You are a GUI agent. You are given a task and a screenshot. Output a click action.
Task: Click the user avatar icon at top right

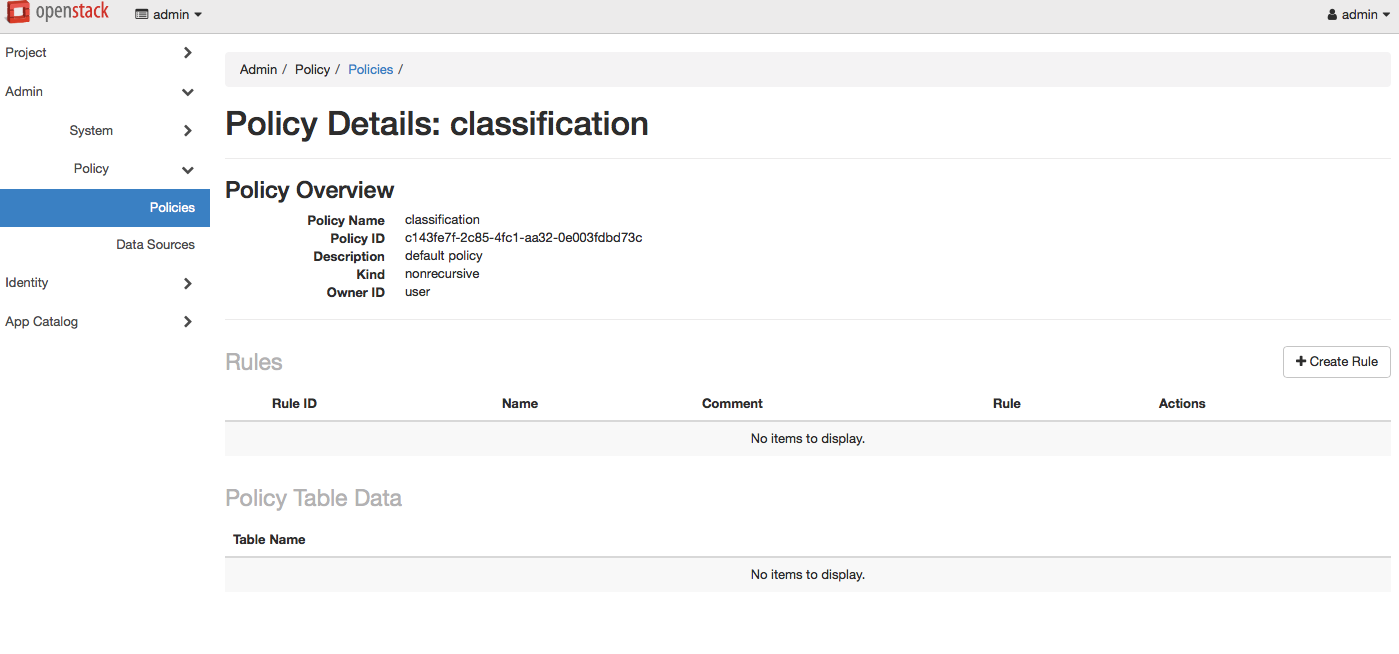pyautogui.click(x=1332, y=15)
